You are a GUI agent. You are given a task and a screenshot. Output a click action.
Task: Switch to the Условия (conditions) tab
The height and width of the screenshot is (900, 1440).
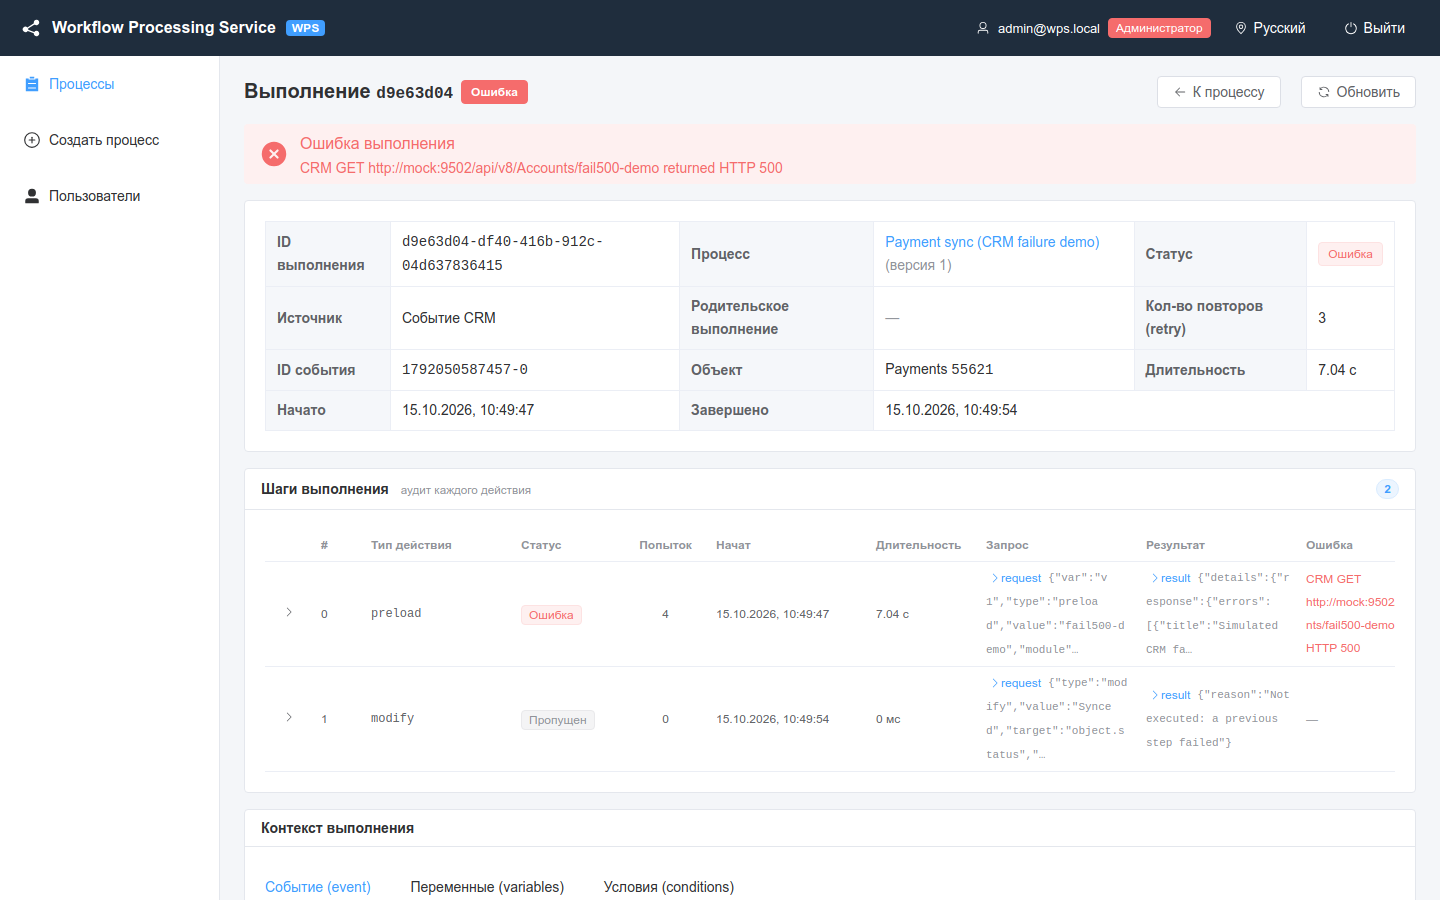[669, 887]
